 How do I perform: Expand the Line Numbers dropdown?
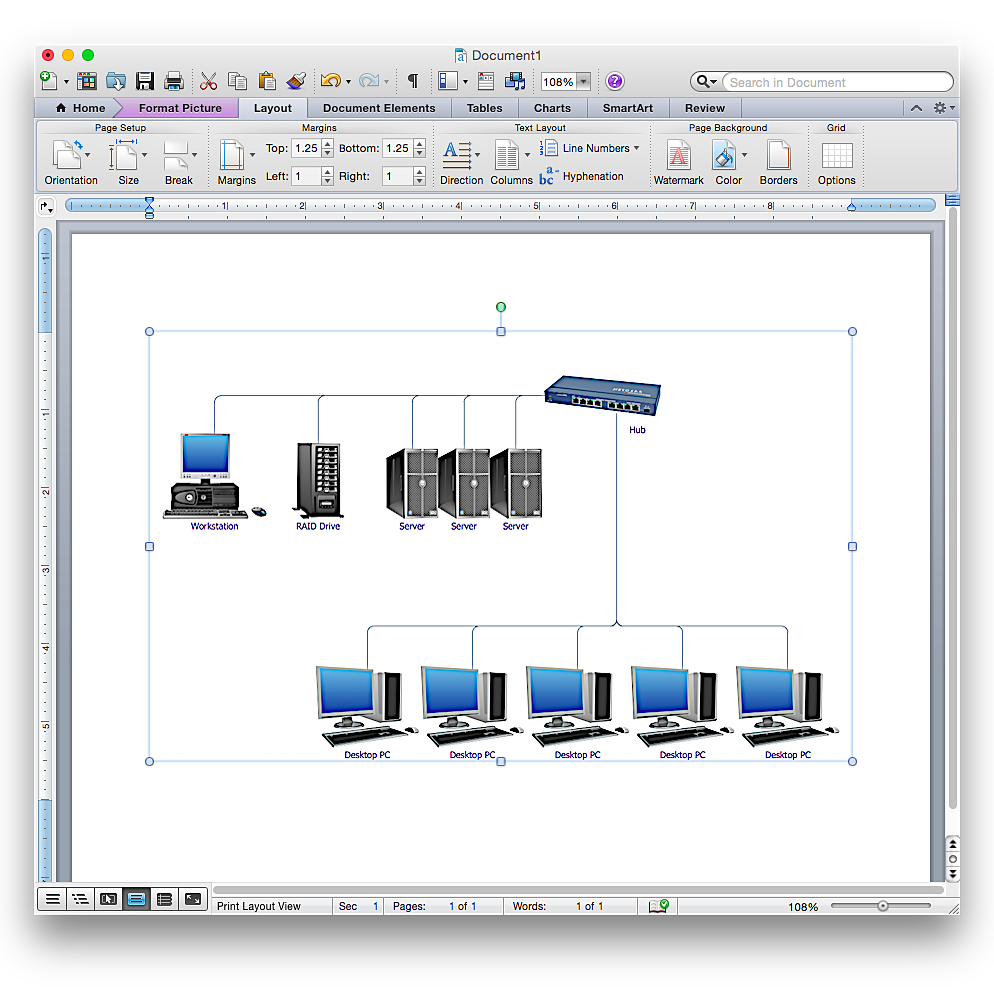tap(636, 148)
